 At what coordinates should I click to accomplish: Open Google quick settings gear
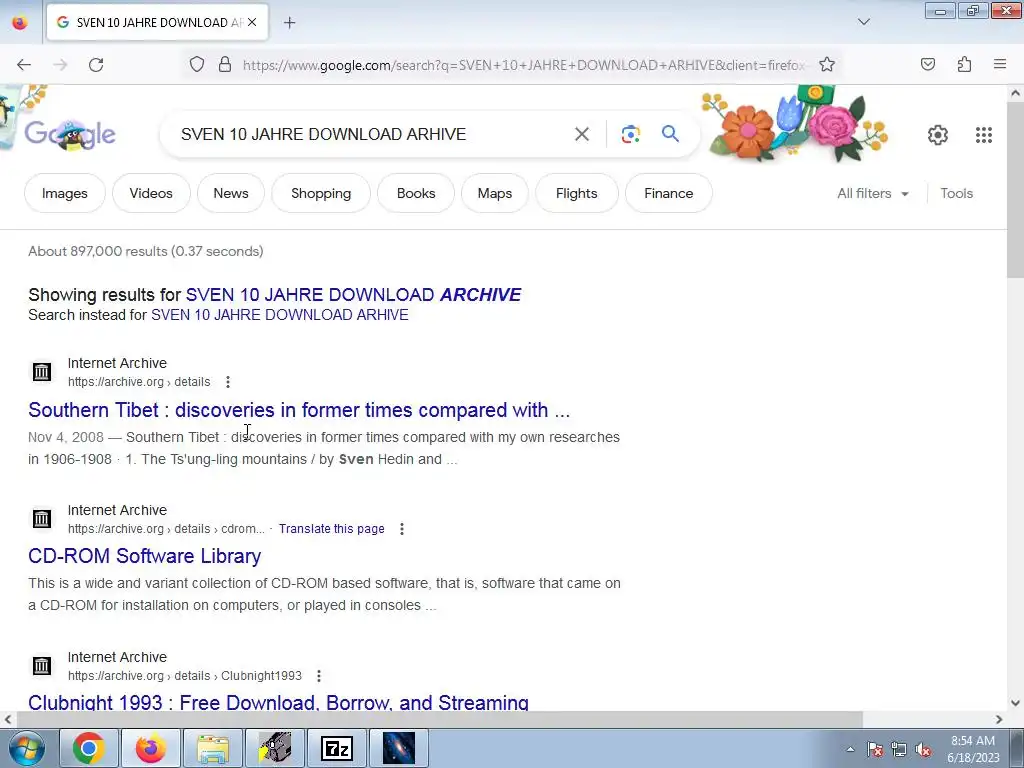coord(938,135)
